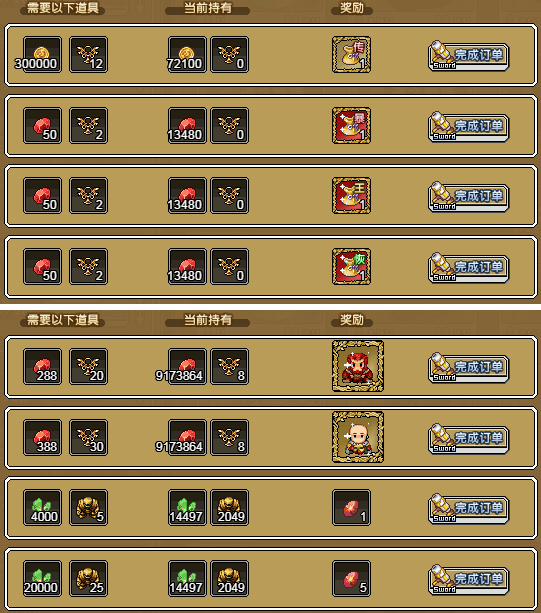Select the bald hero reward portrait

(358, 437)
